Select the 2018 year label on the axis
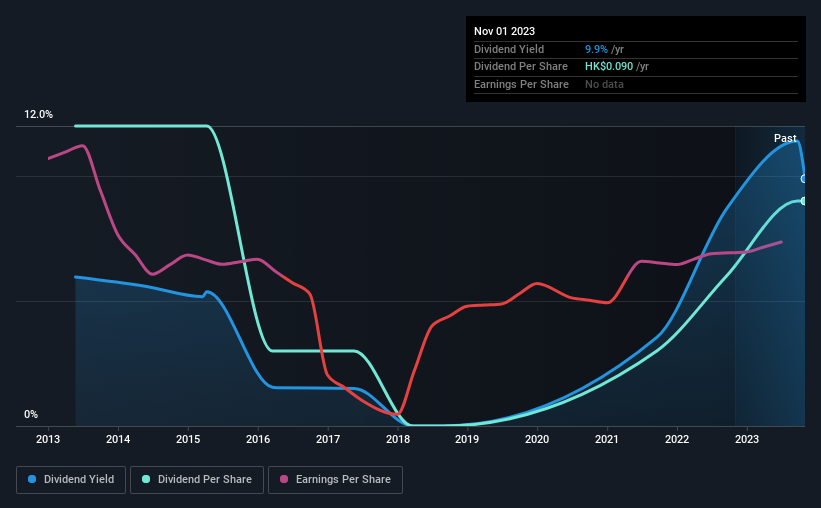The height and width of the screenshot is (508, 821). tap(398, 439)
